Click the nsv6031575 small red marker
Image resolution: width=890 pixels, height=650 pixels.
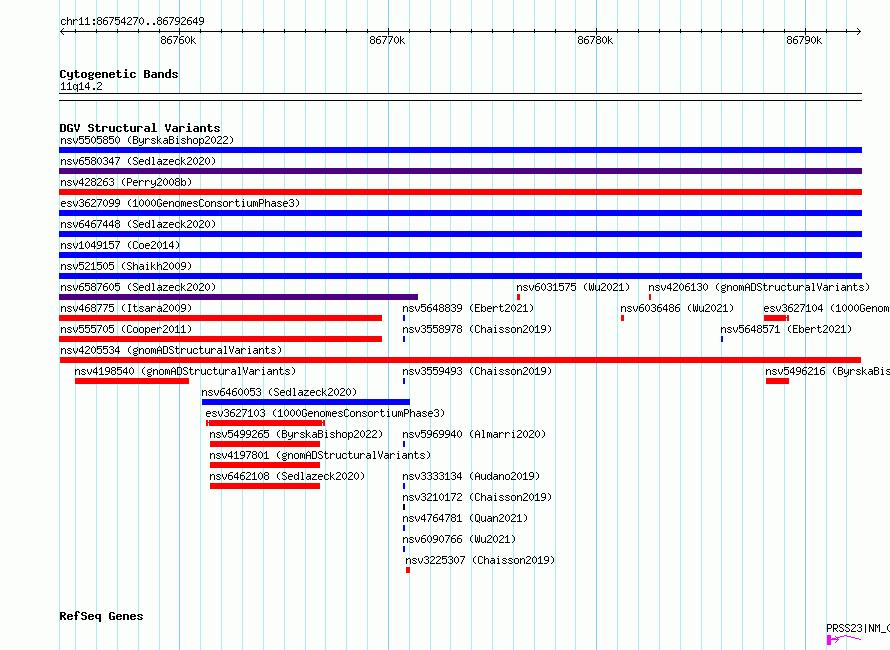pyautogui.click(x=518, y=297)
